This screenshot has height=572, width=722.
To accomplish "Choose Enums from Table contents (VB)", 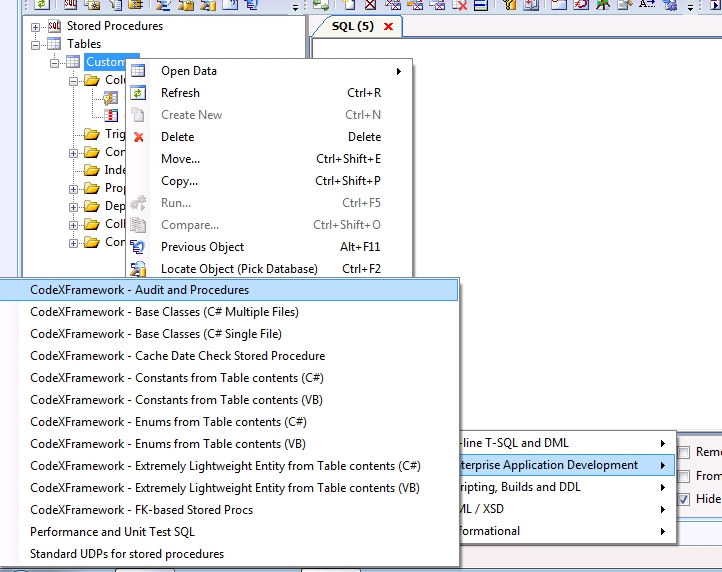I will pyautogui.click(x=229, y=444).
